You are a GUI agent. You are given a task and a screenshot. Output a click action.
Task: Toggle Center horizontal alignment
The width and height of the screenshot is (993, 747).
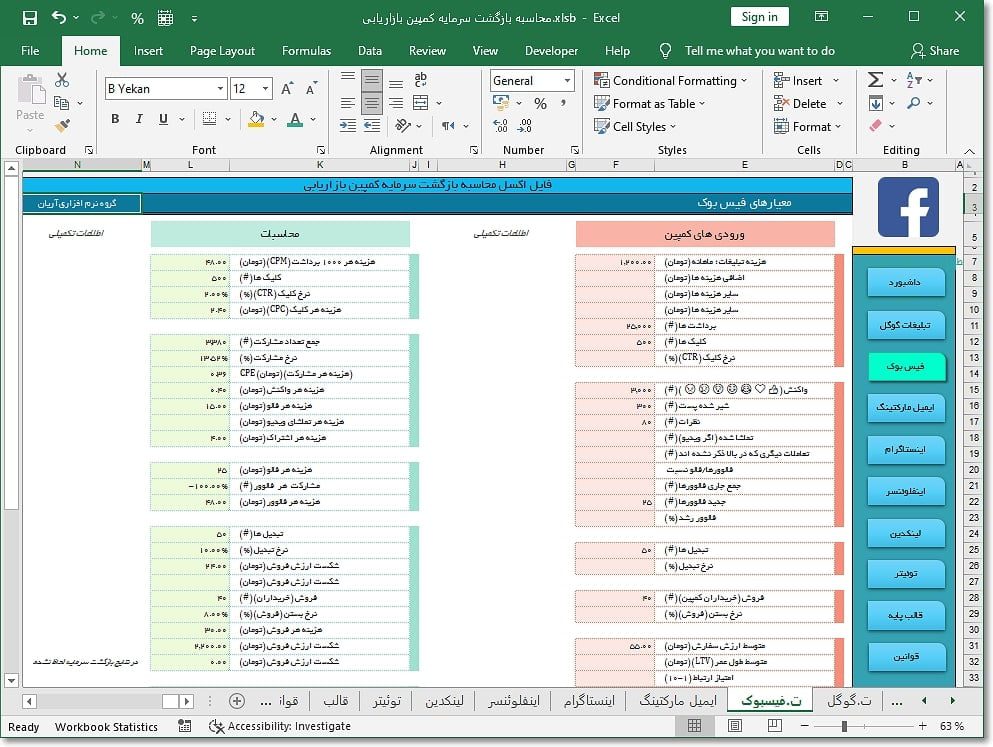[372, 103]
